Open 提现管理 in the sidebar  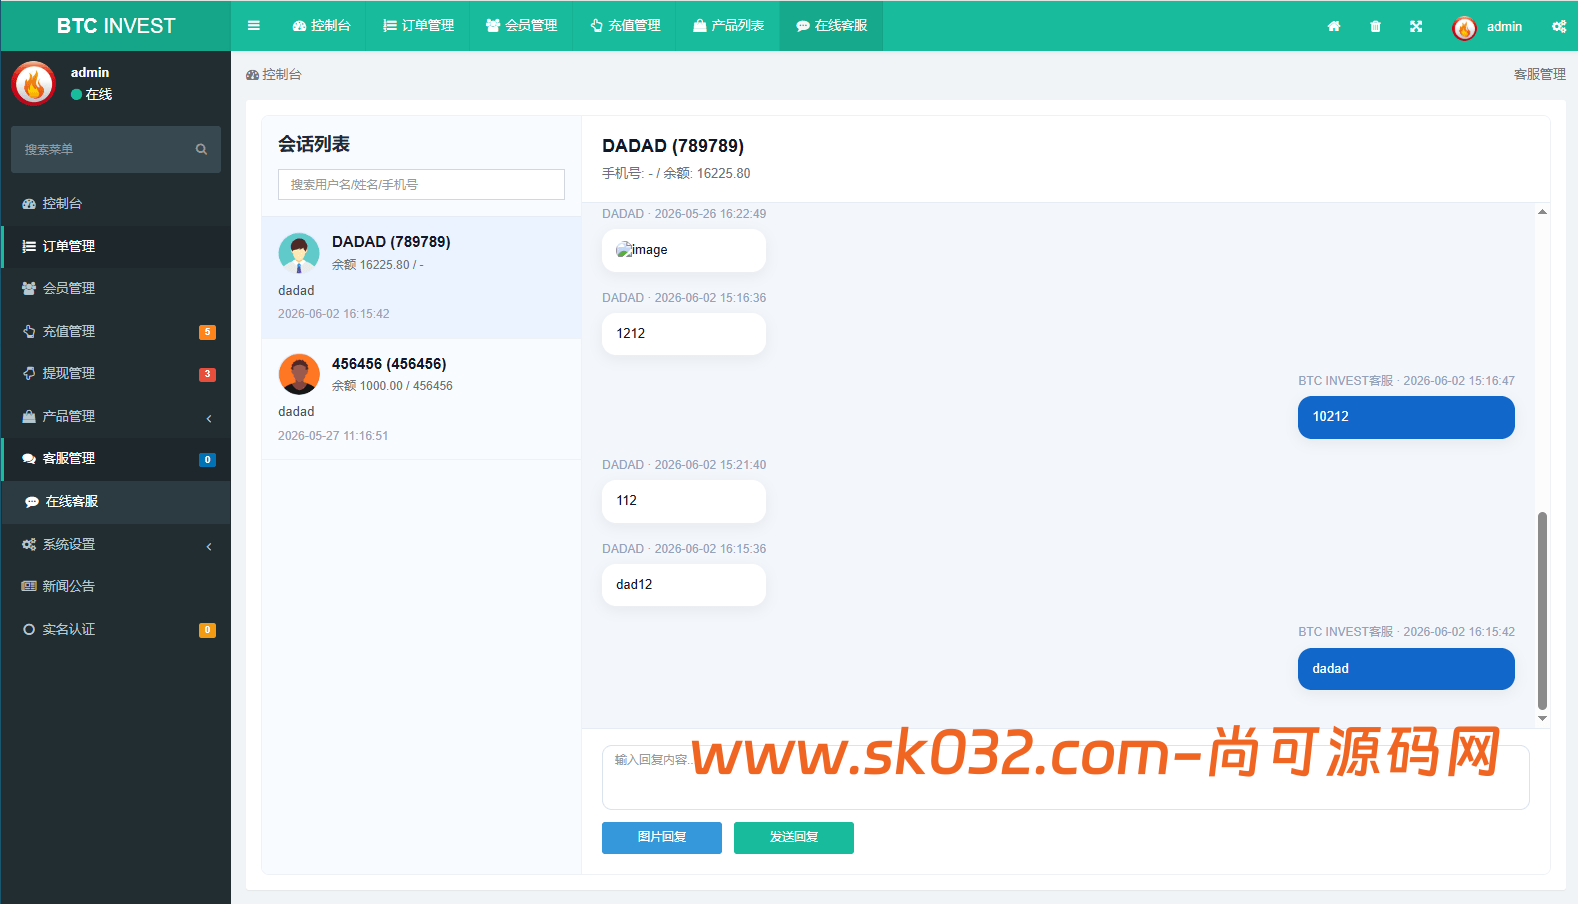pos(115,373)
